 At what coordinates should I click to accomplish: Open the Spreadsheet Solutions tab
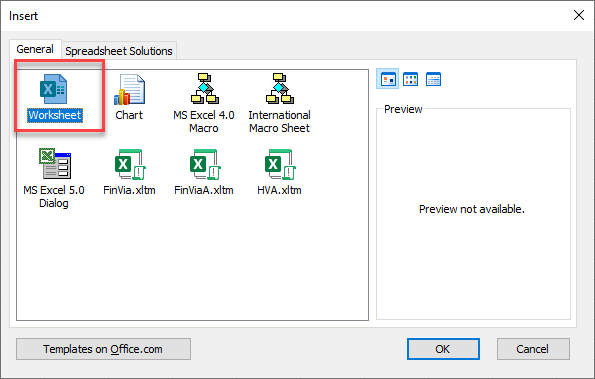[x=119, y=51]
